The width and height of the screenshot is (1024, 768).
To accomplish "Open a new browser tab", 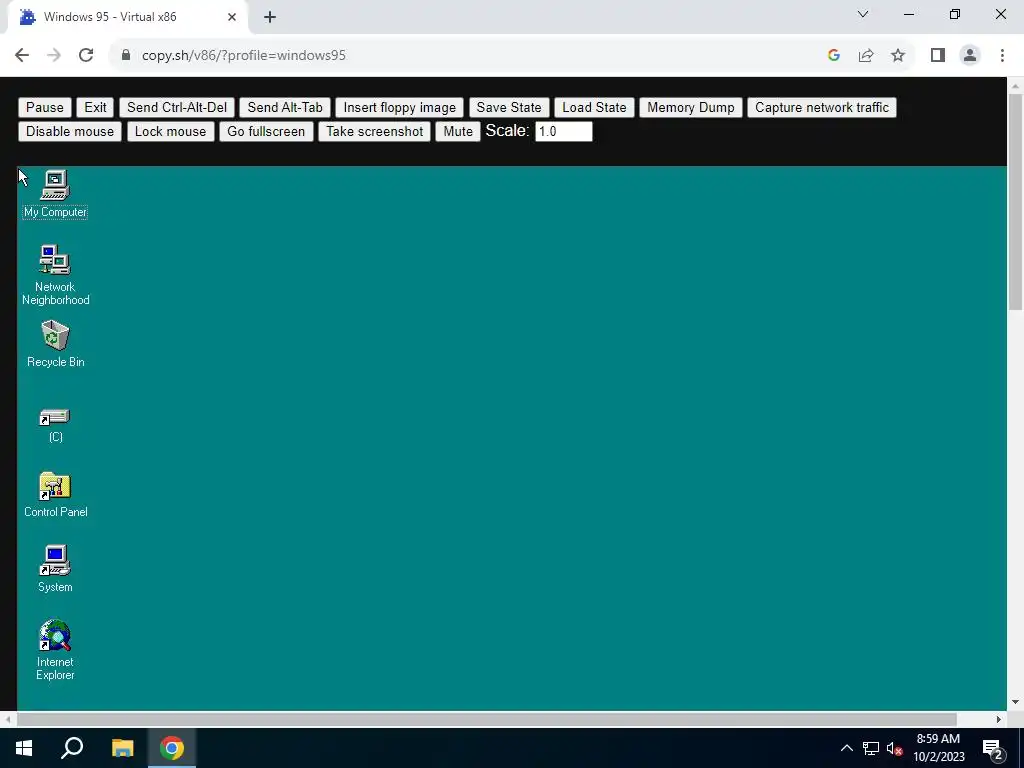I will pyautogui.click(x=270, y=17).
